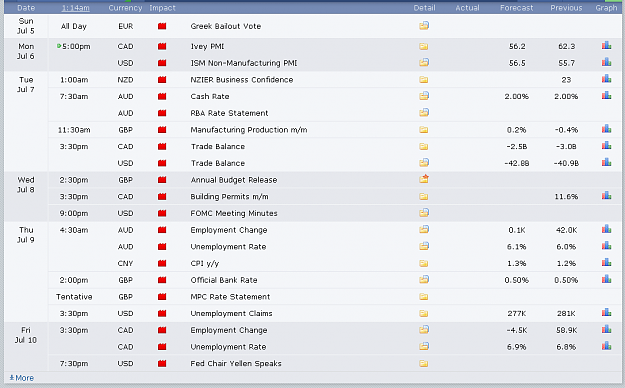Open detail folder for AUD Cash Rate
The width and height of the screenshot is (625, 388).
(424, 96)
